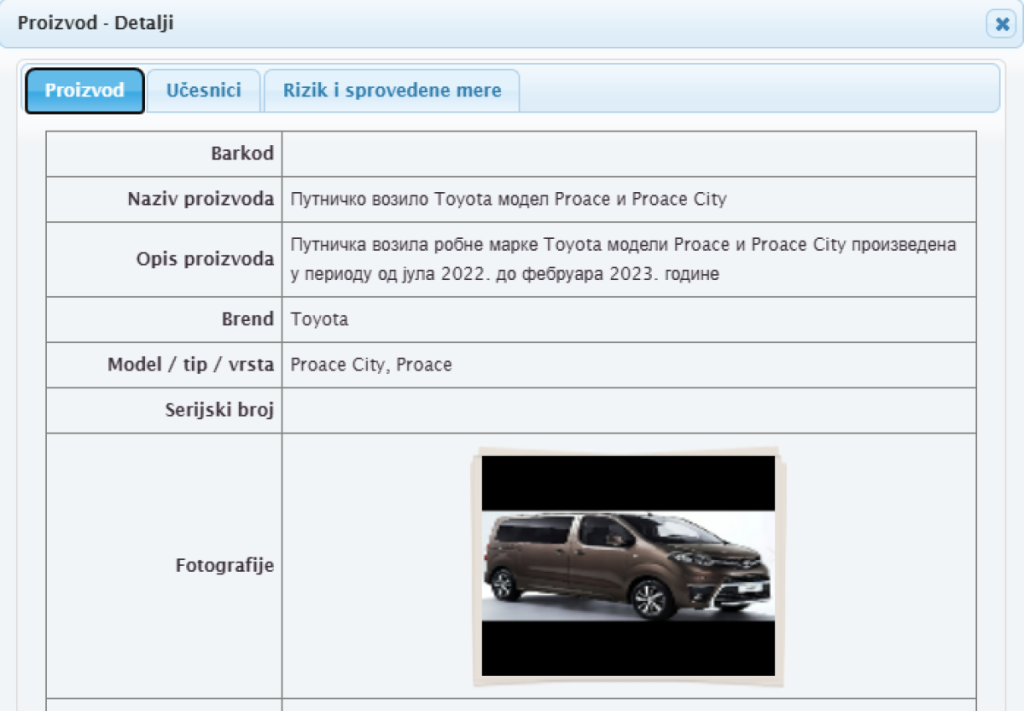Switch to the Proizvod tab
1024x711 pixels.
85,90
